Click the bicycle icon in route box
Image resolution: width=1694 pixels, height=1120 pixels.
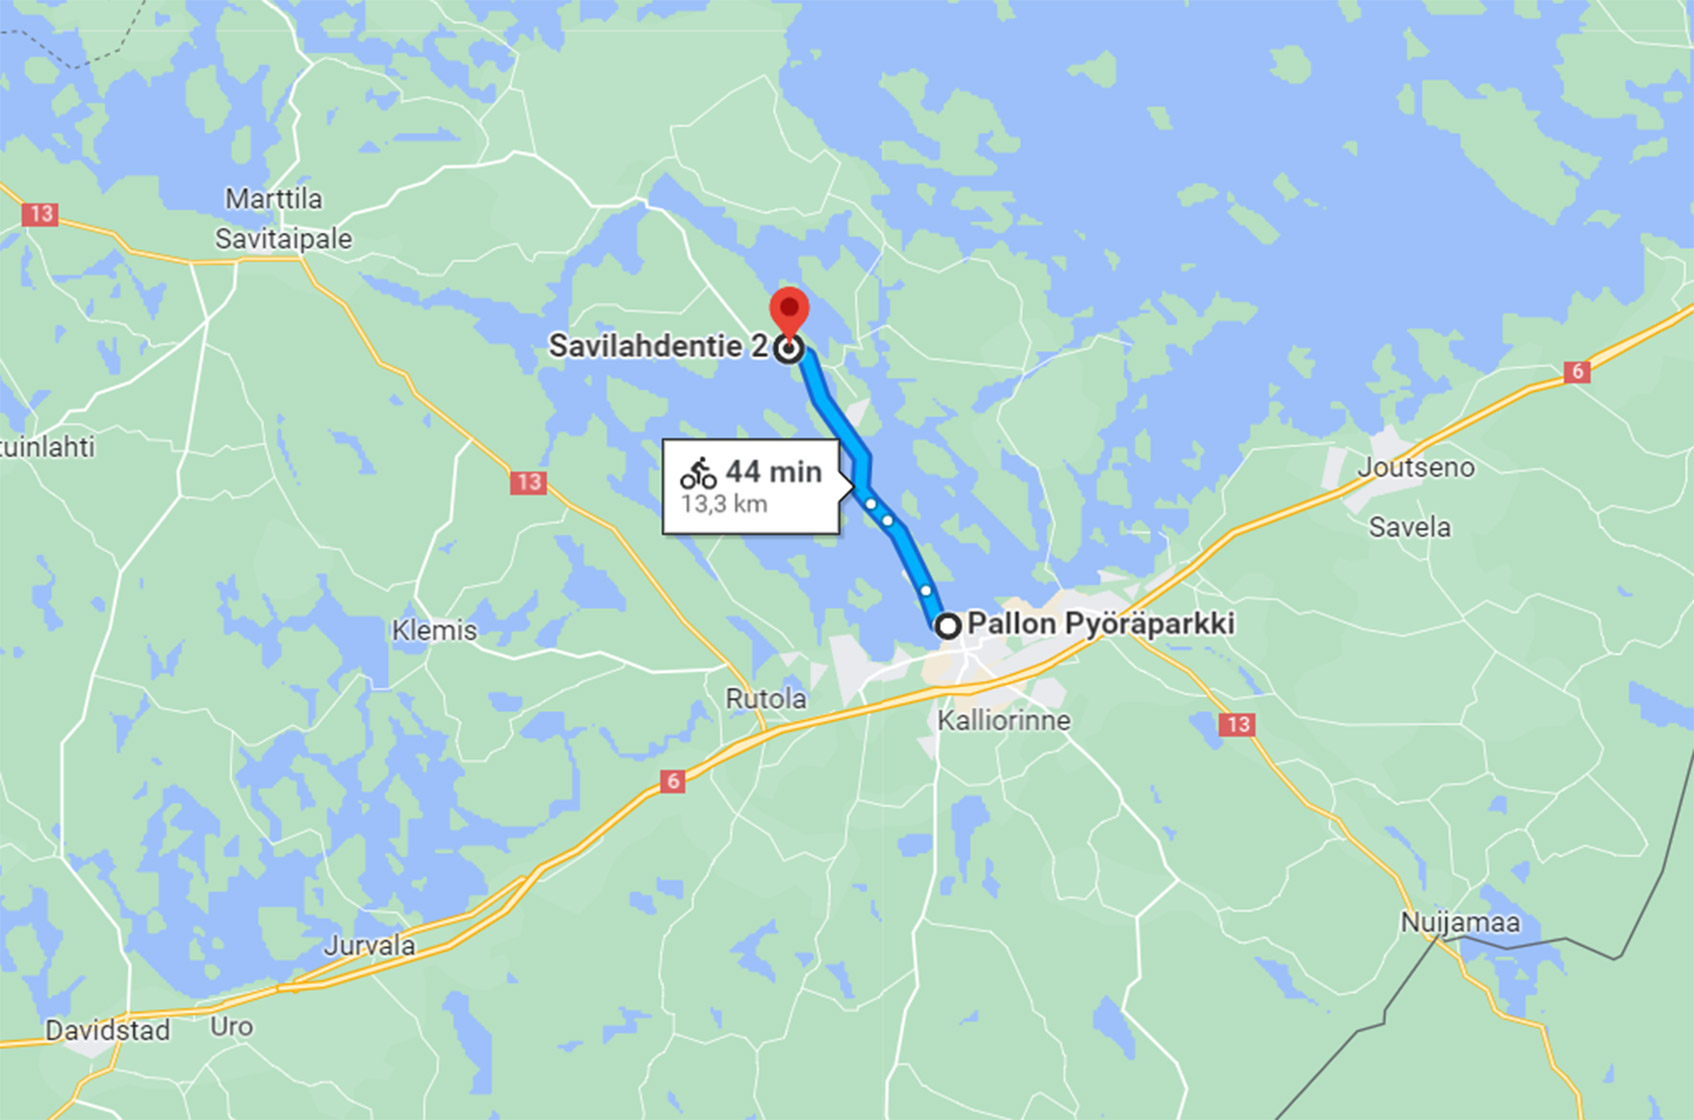click(x=698, y=473)
